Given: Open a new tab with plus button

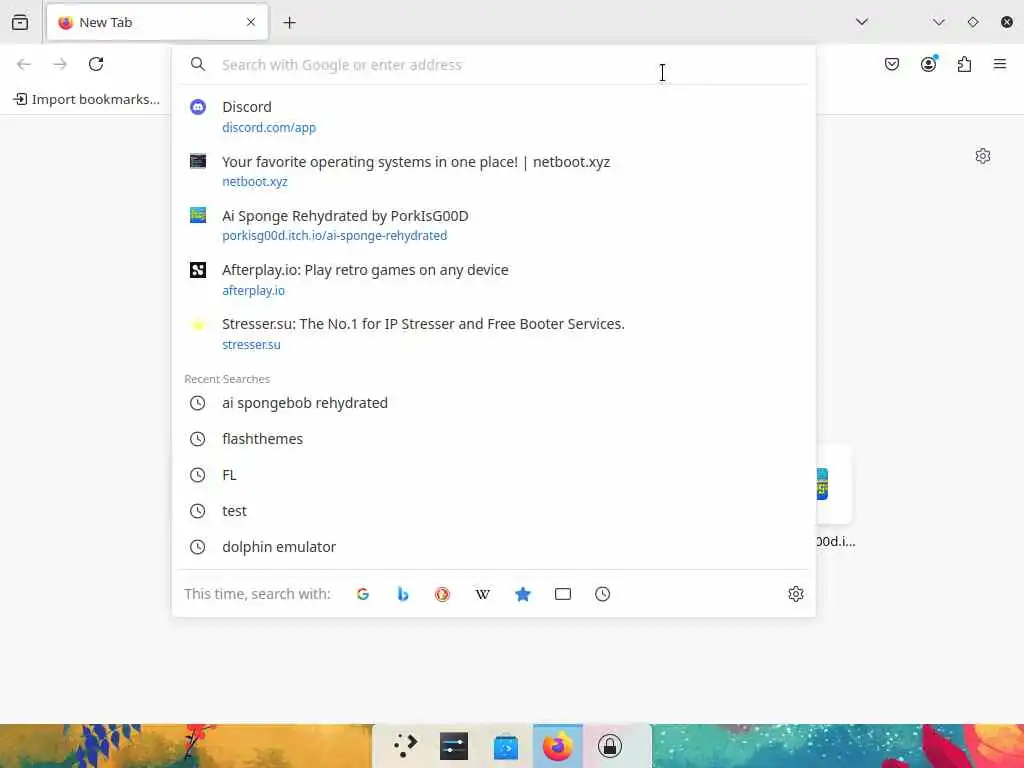Looking at the screenshot, I should click(289, 23).
